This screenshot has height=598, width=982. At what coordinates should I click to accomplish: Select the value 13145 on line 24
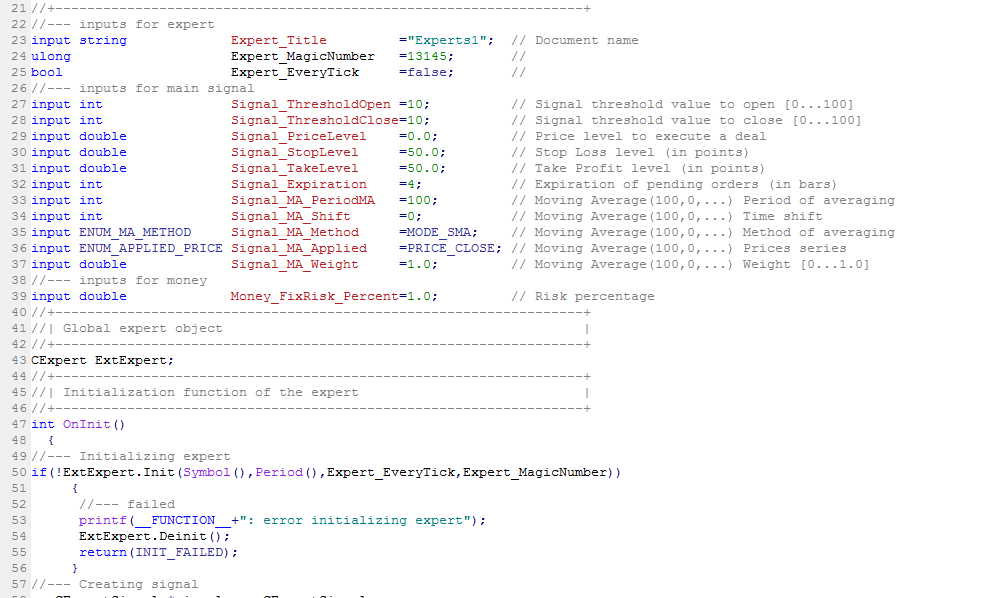point(426,56)
